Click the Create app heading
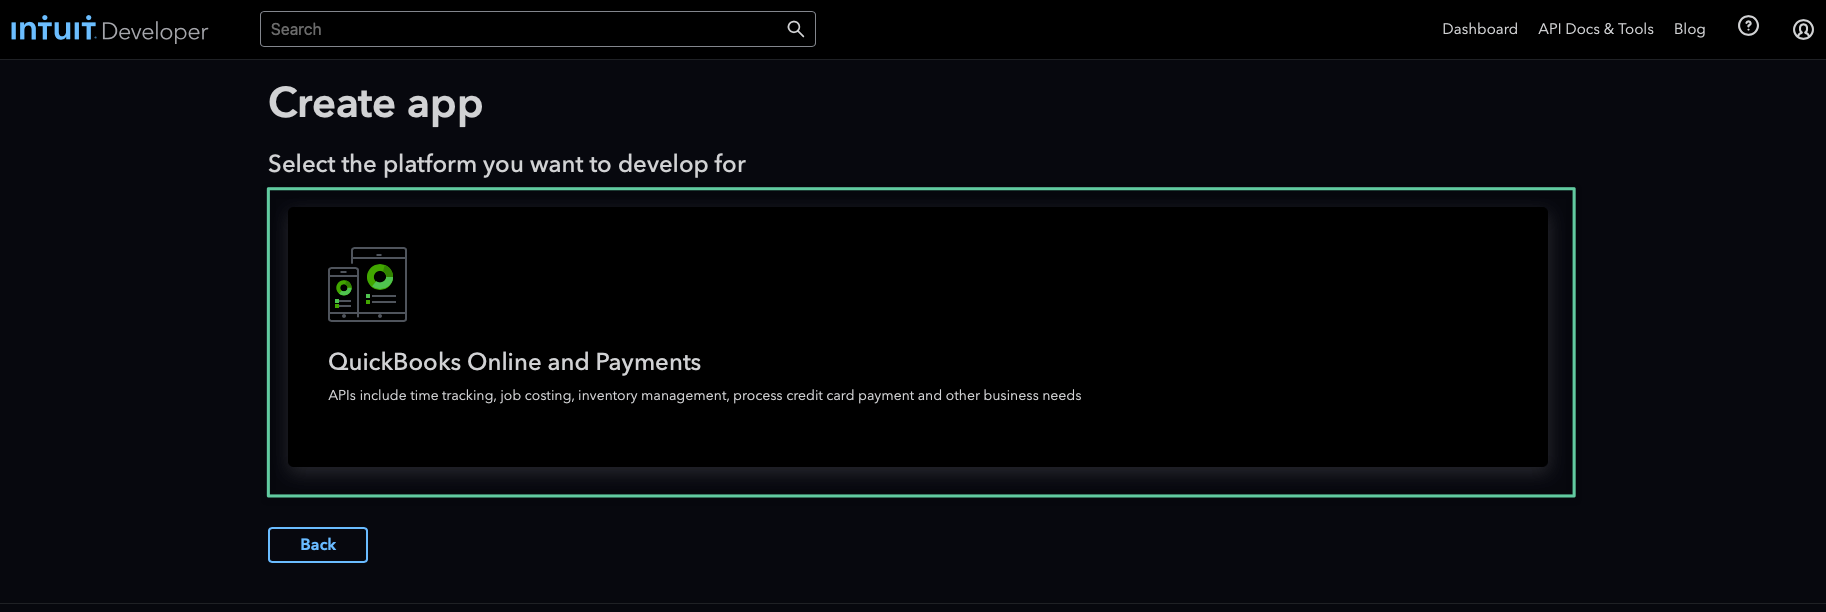Viewport: 1826px width, 612px height. tap(375, 104)
